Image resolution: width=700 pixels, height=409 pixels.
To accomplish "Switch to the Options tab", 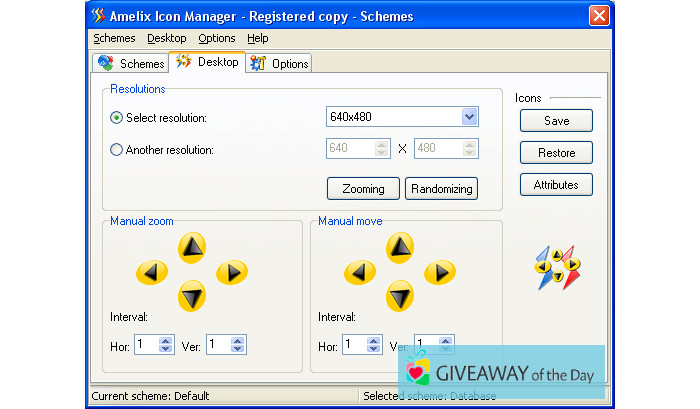I will 279,63.
